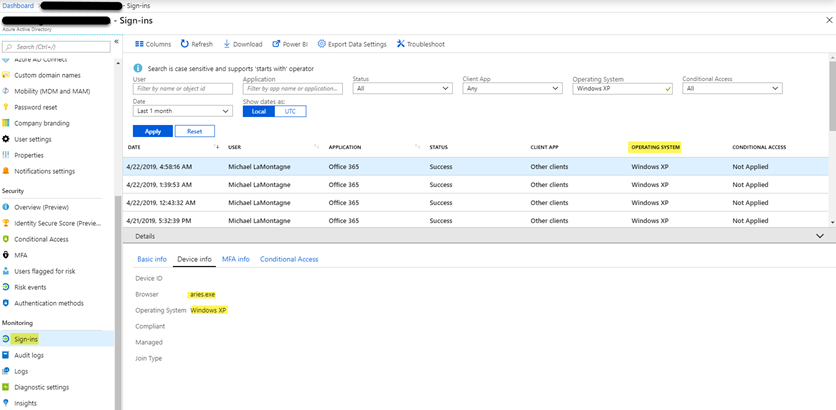Click the Diagnostic settings icon
This screenshot has width=836, height=410.
(x=6, y=387)
